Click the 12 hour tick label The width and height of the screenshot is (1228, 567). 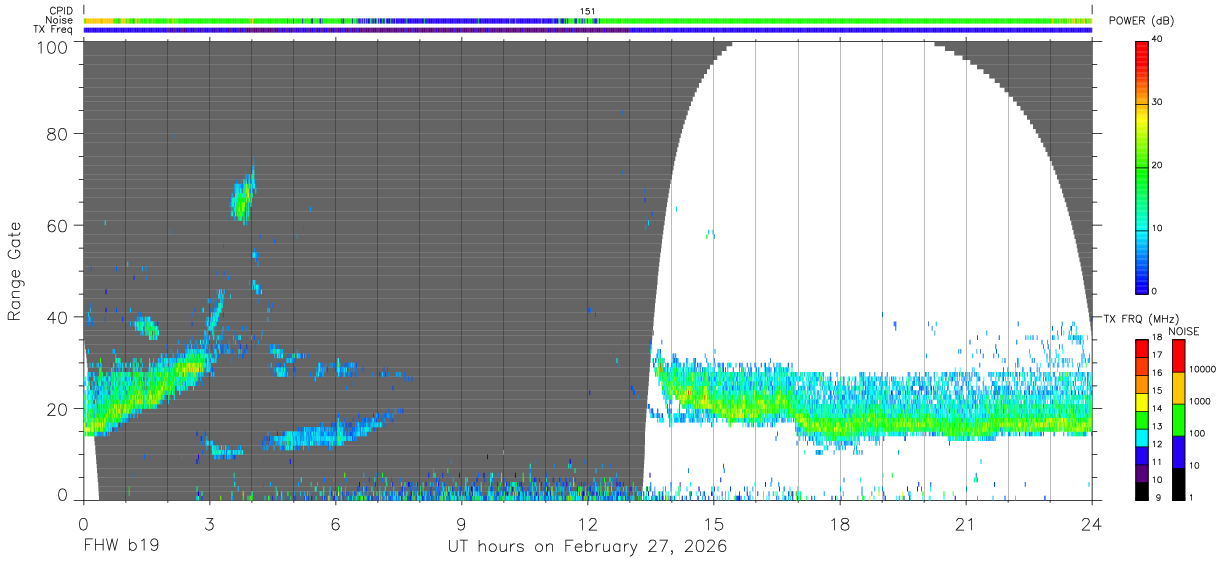(588, 523)
